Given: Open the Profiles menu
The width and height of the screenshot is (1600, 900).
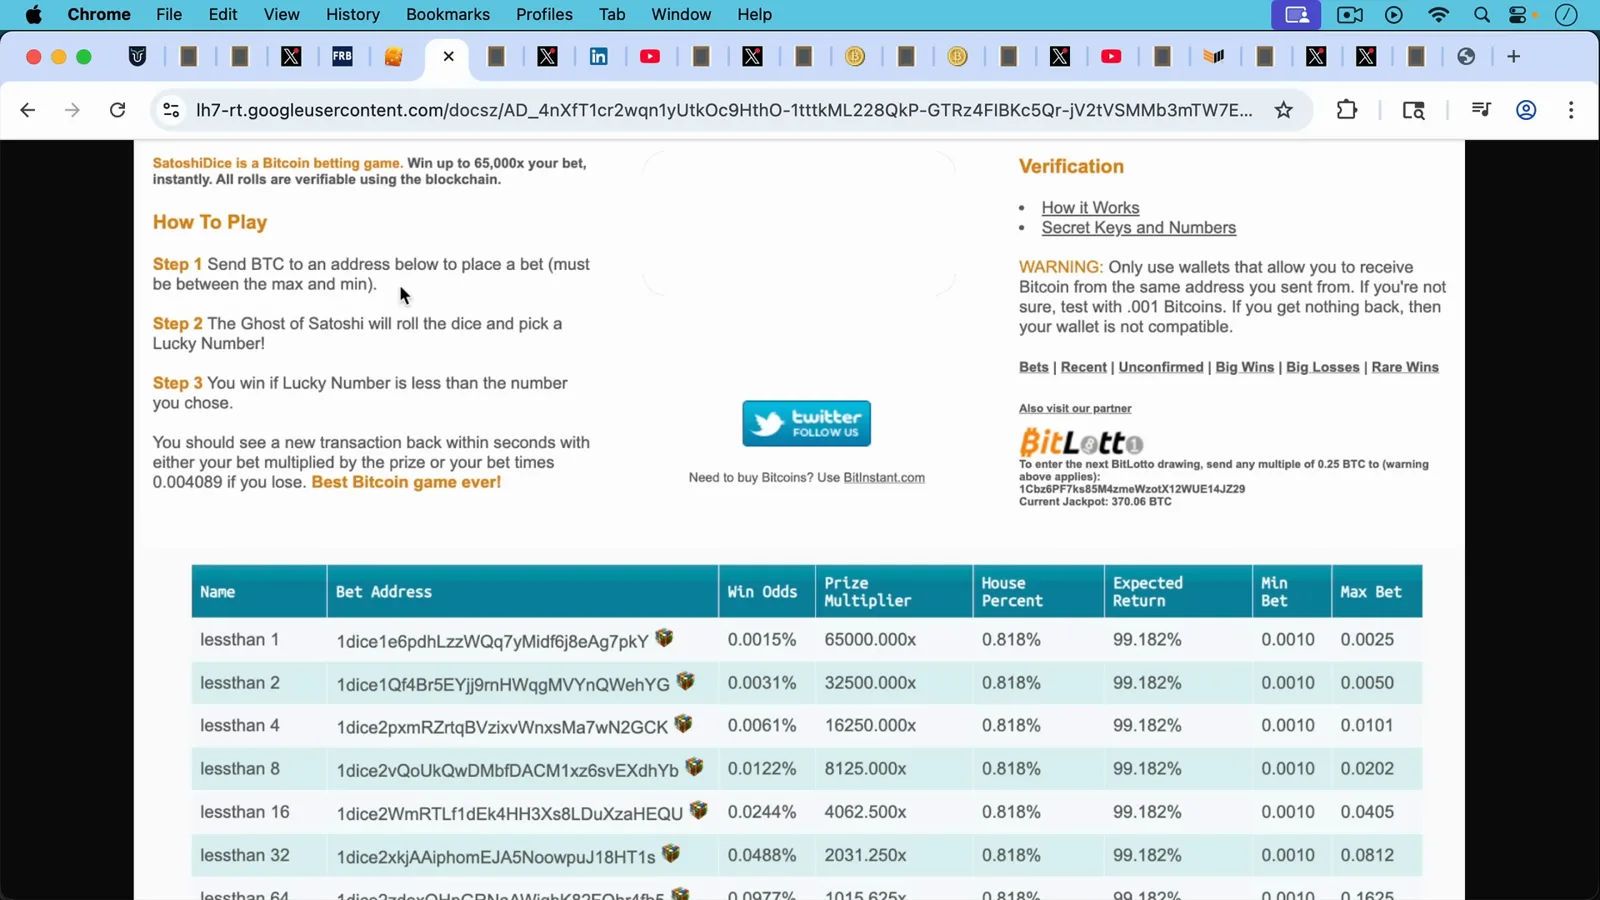Looking at the screenshot, I should [544, 15].
